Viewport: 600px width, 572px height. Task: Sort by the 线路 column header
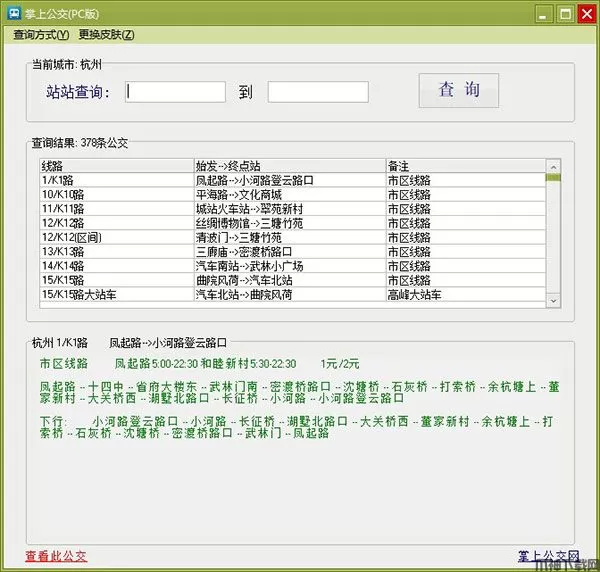116,165
